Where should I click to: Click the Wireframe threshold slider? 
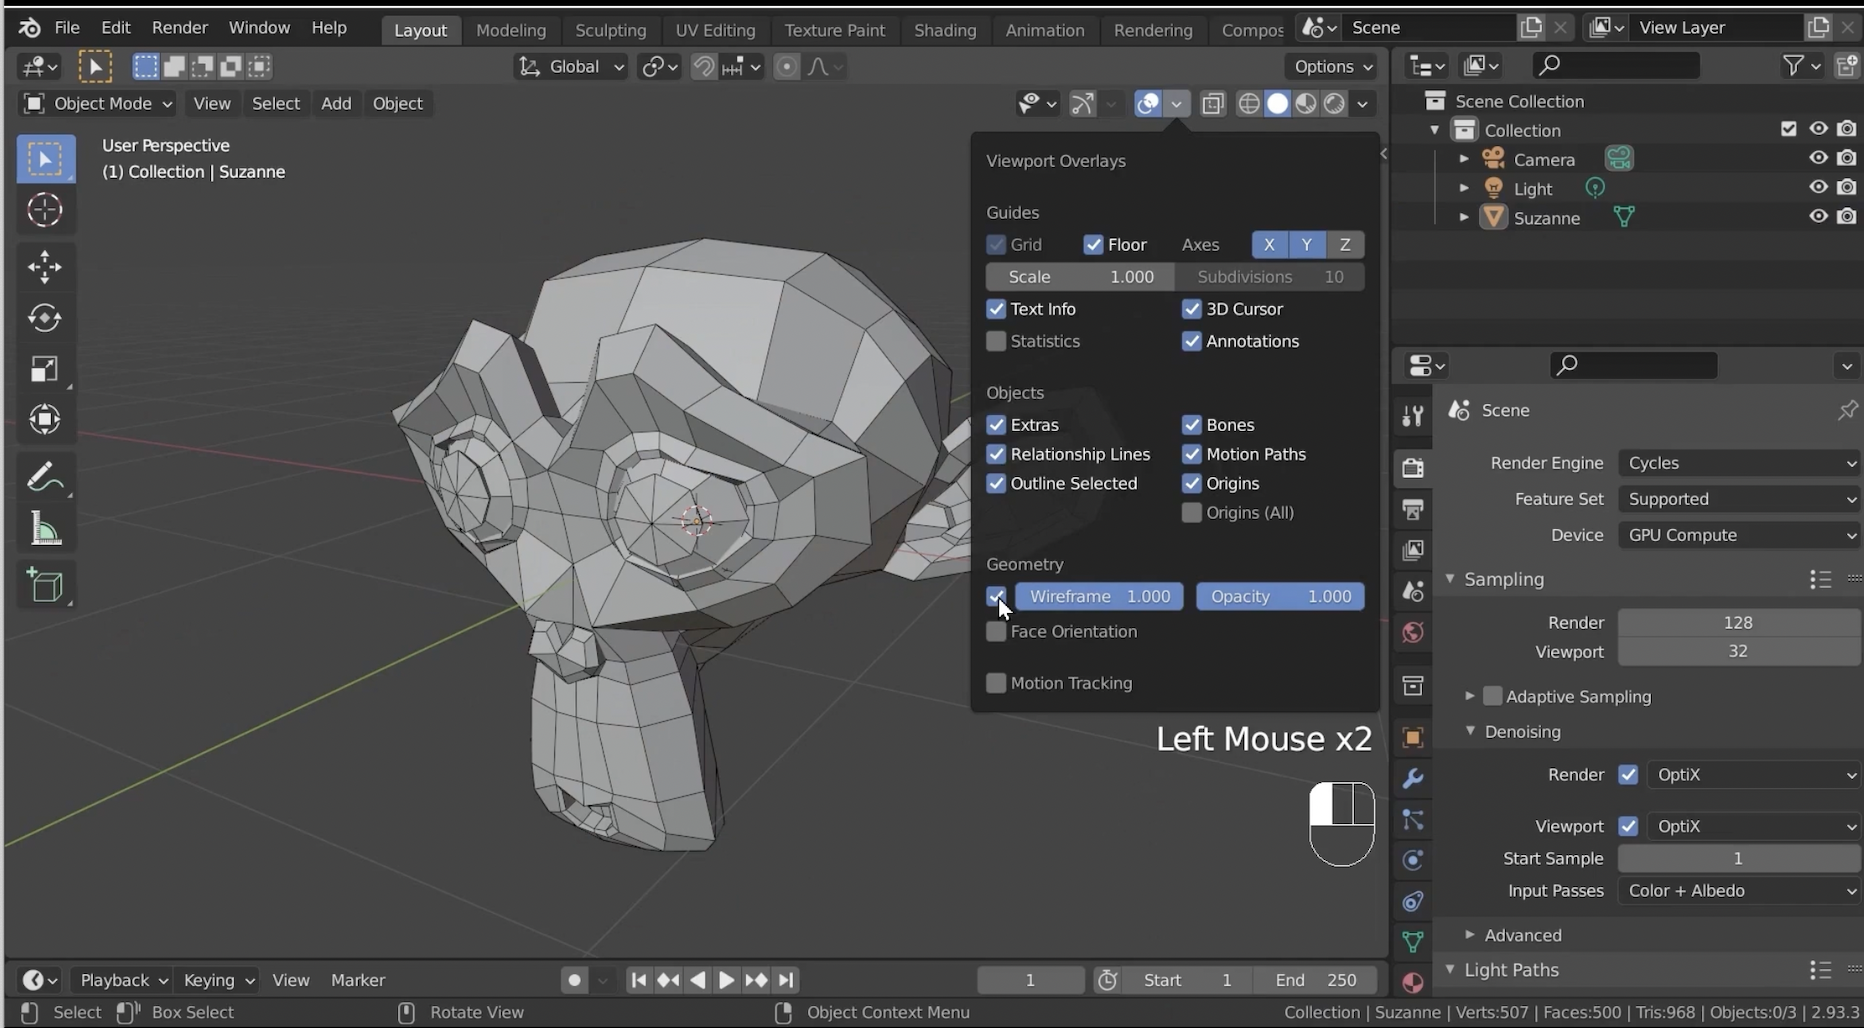point(1099,596)
